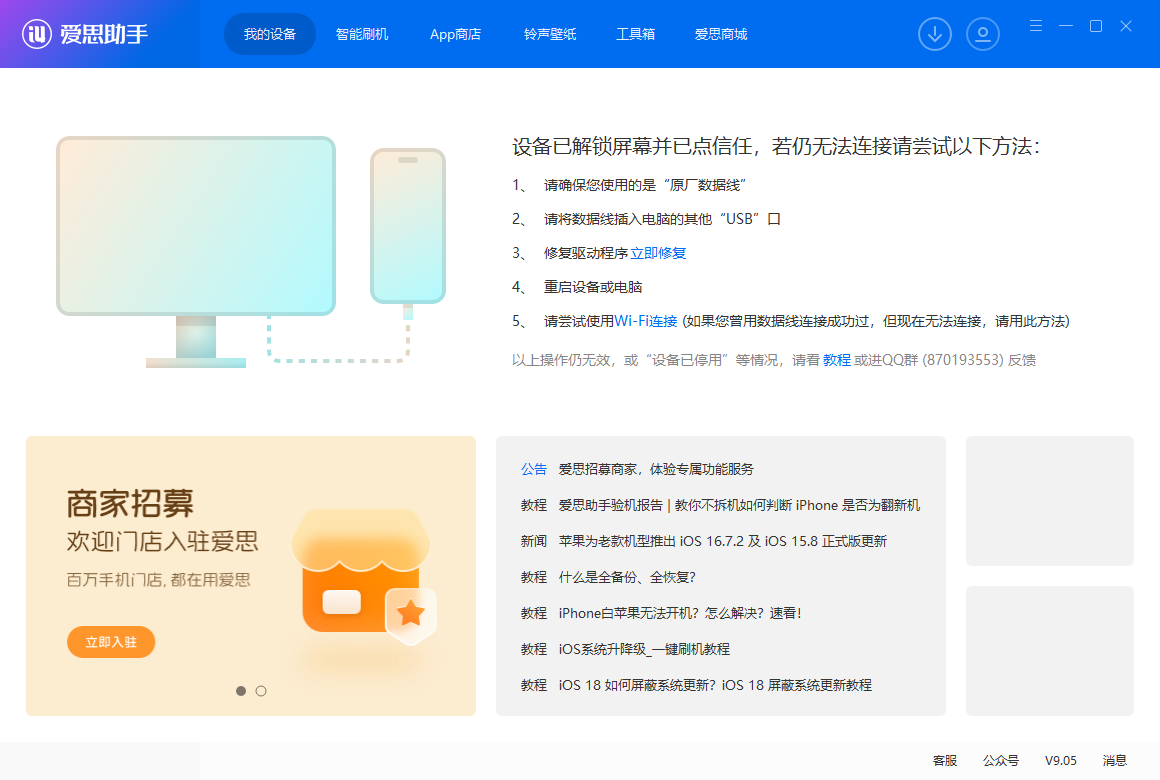The image size is (1160, 780).
Task: Open the user account profile icon
Action: coord(983,34)
